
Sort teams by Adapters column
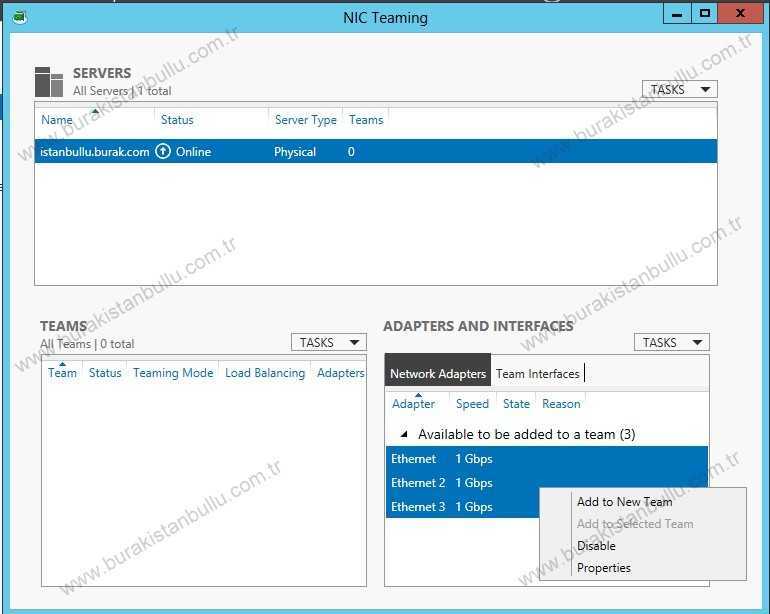click(x=341, y=373)
